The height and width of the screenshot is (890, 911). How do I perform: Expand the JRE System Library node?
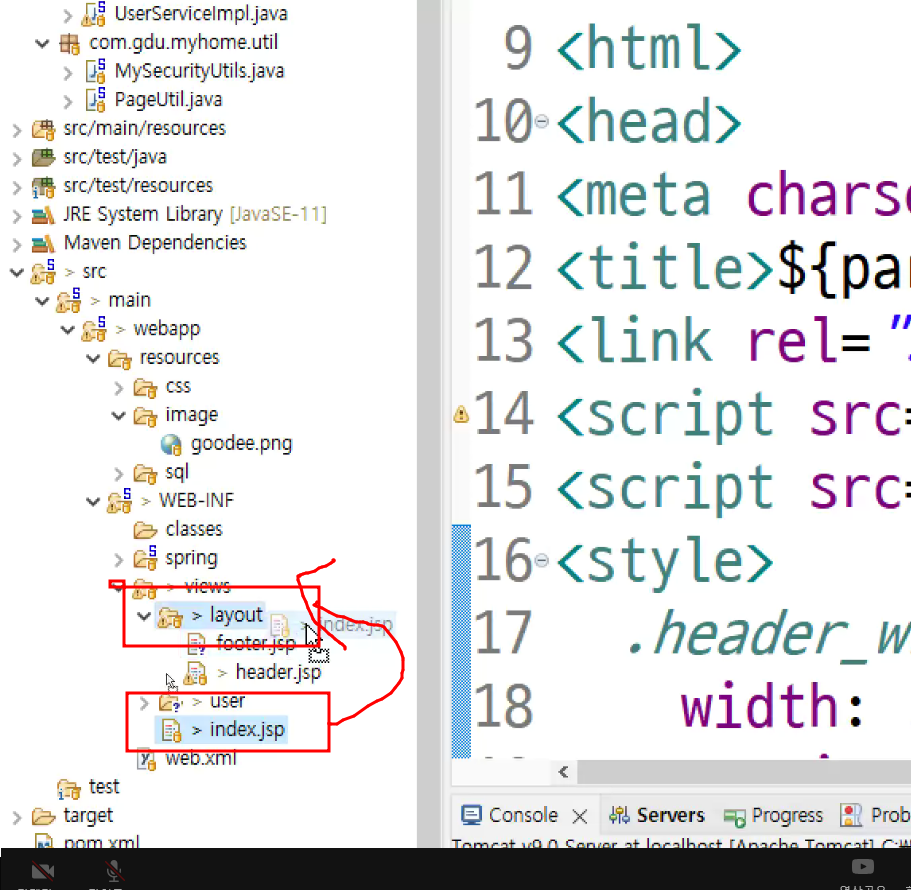point(17,216)
